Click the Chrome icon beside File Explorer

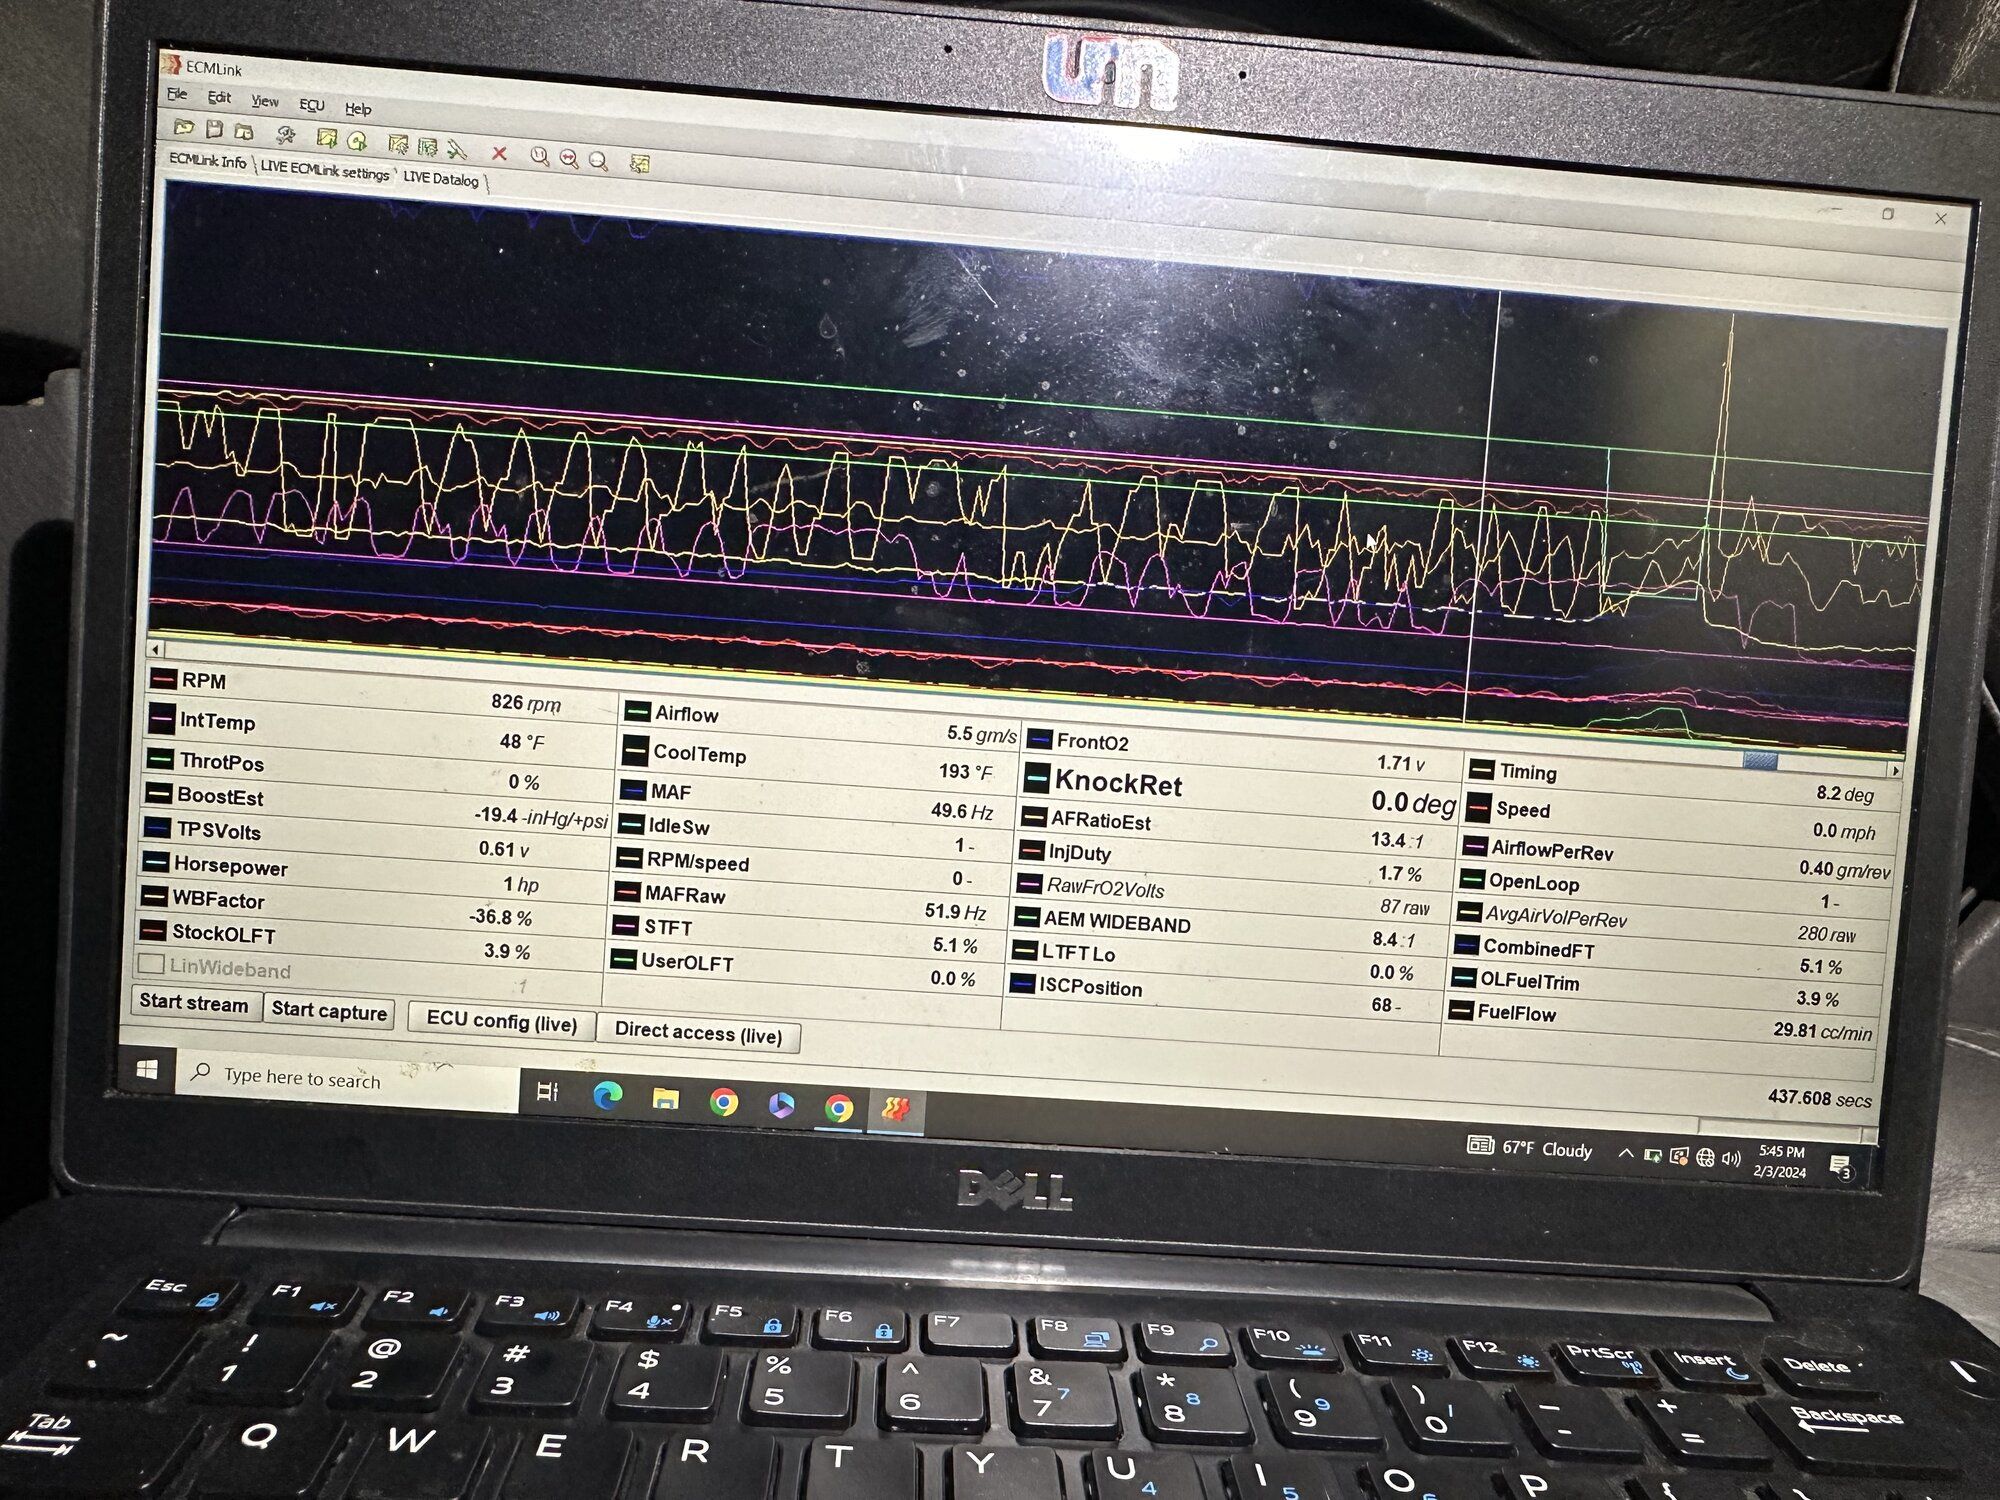click(x=724, y=1102)
